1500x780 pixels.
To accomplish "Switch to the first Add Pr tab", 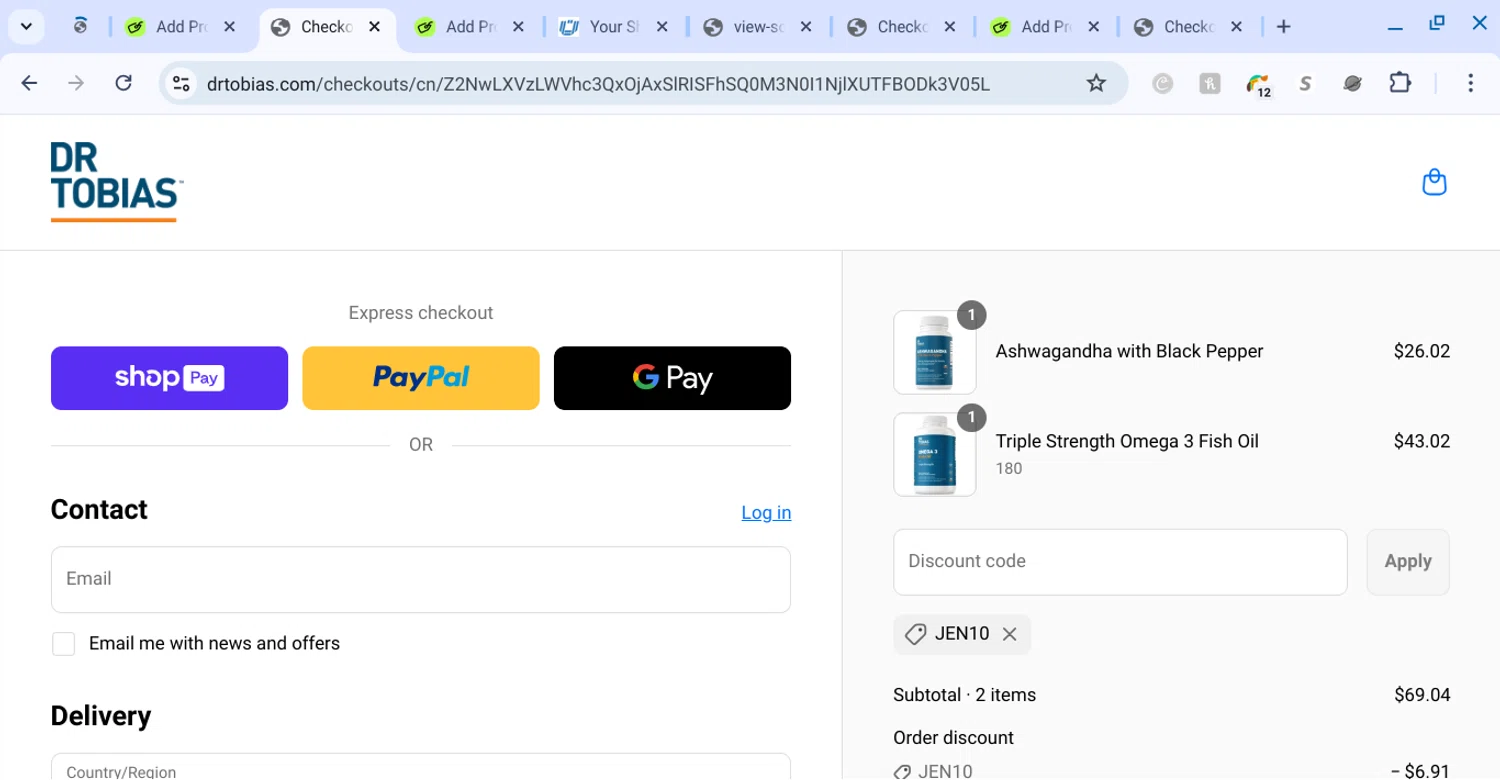I will (x=181, y=27).
